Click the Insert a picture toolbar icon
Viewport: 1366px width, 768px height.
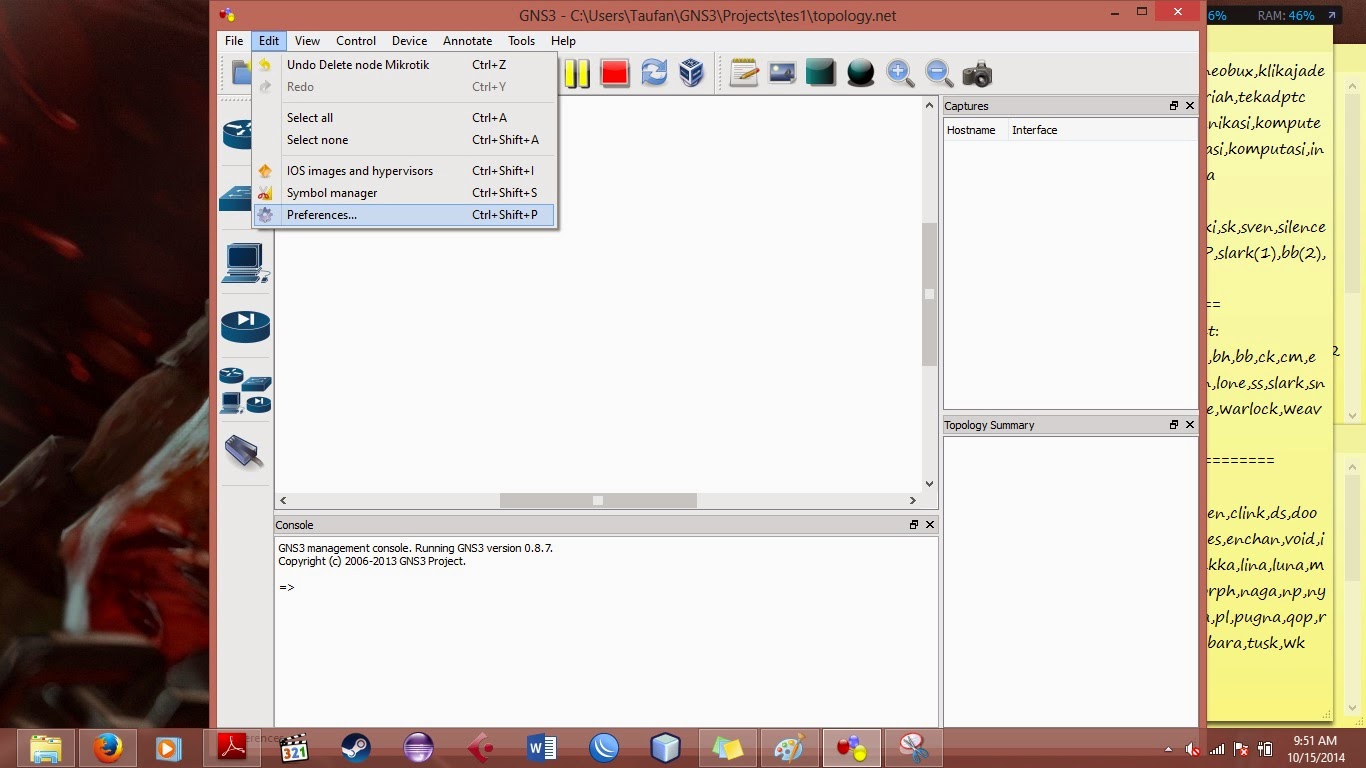[x=782, y=73]
